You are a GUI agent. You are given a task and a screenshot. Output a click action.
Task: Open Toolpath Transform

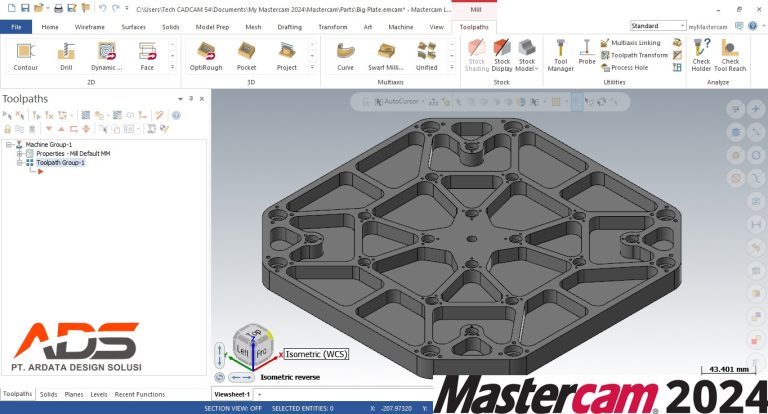(x=634, y=55)
